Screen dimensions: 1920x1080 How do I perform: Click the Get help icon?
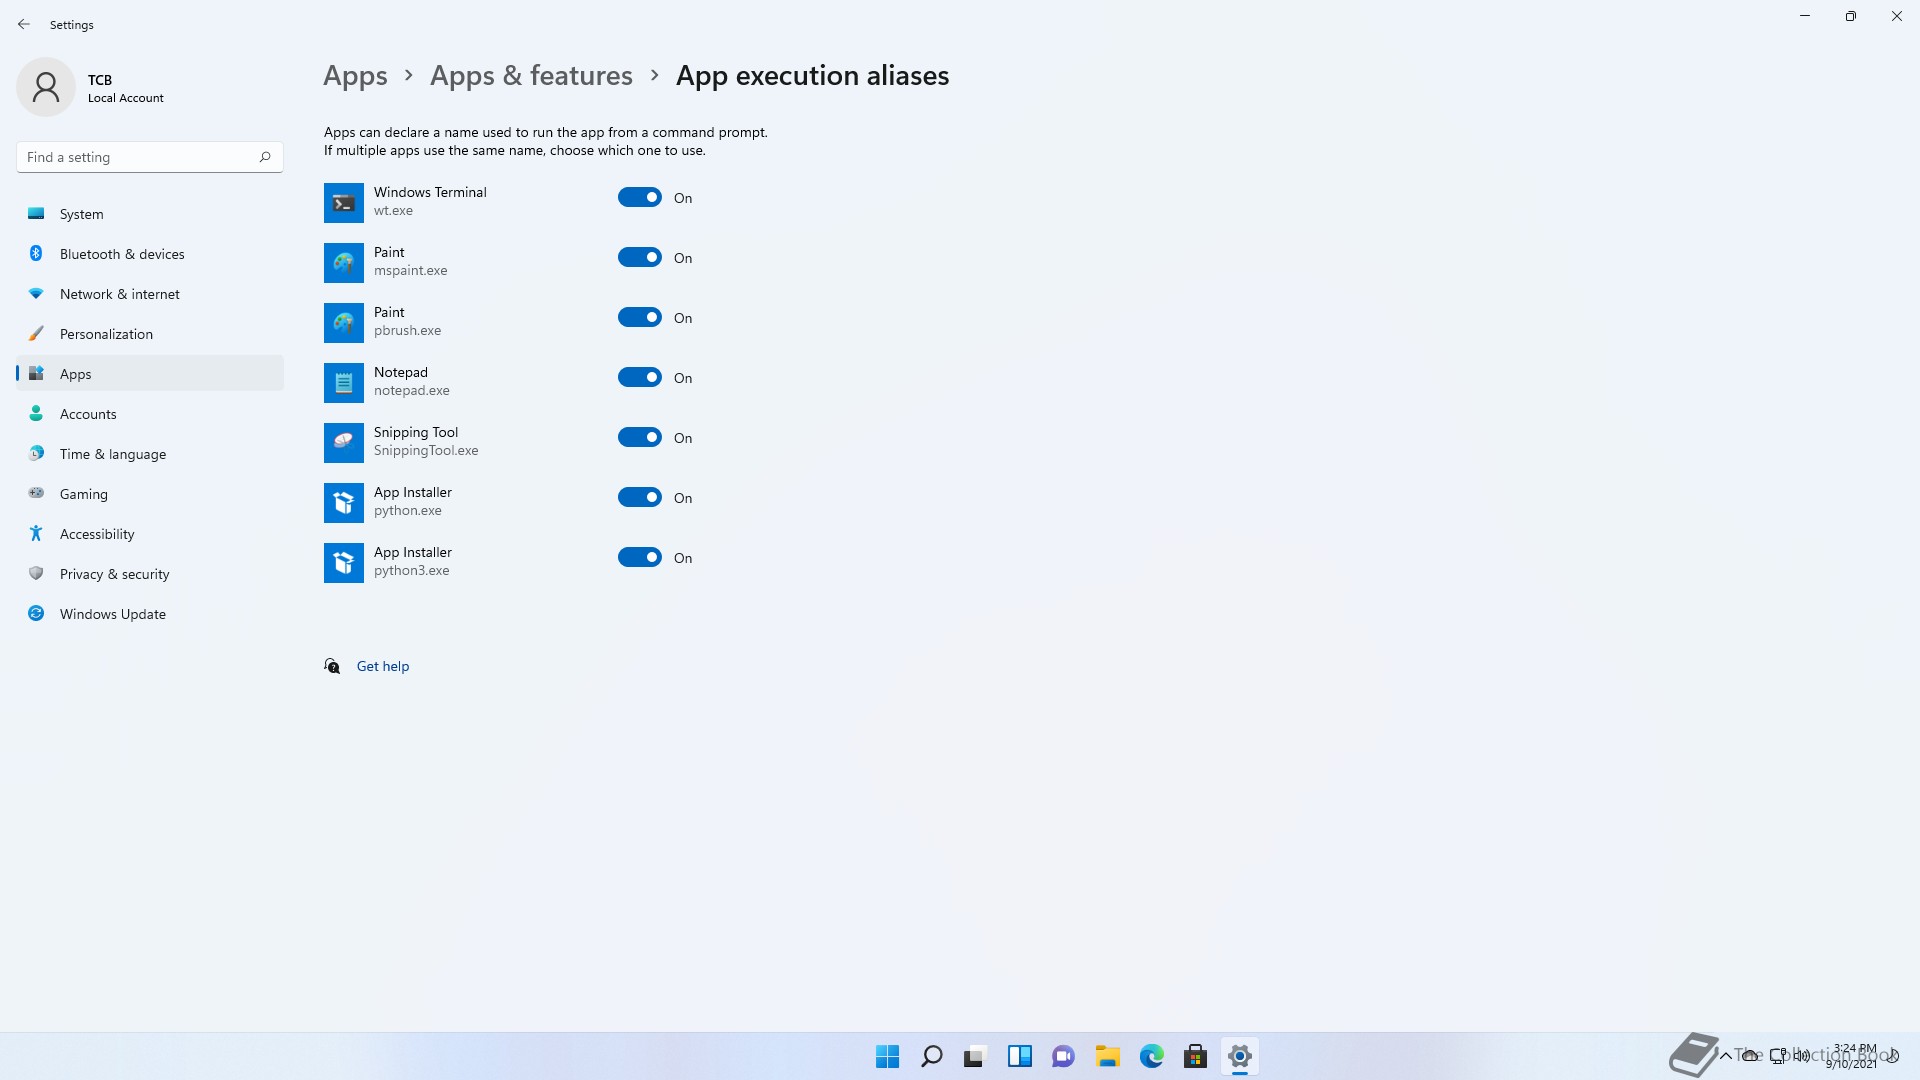tap(332, 666)
